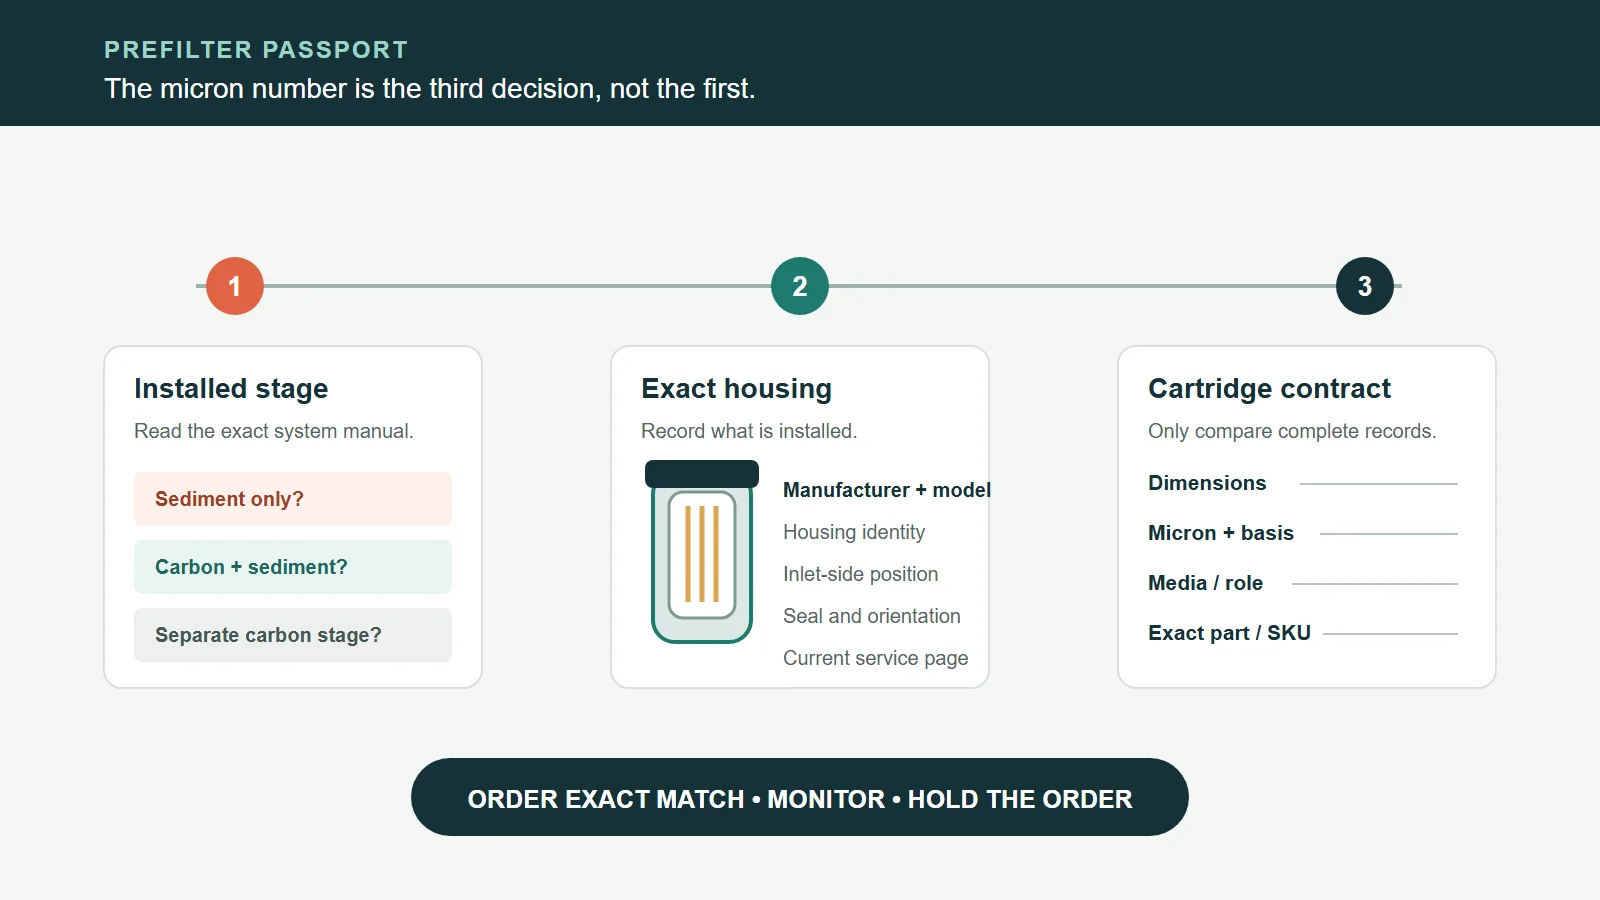
Task: Click the 'Manufacturer + model' item
Action: click(x=887, y=490)
